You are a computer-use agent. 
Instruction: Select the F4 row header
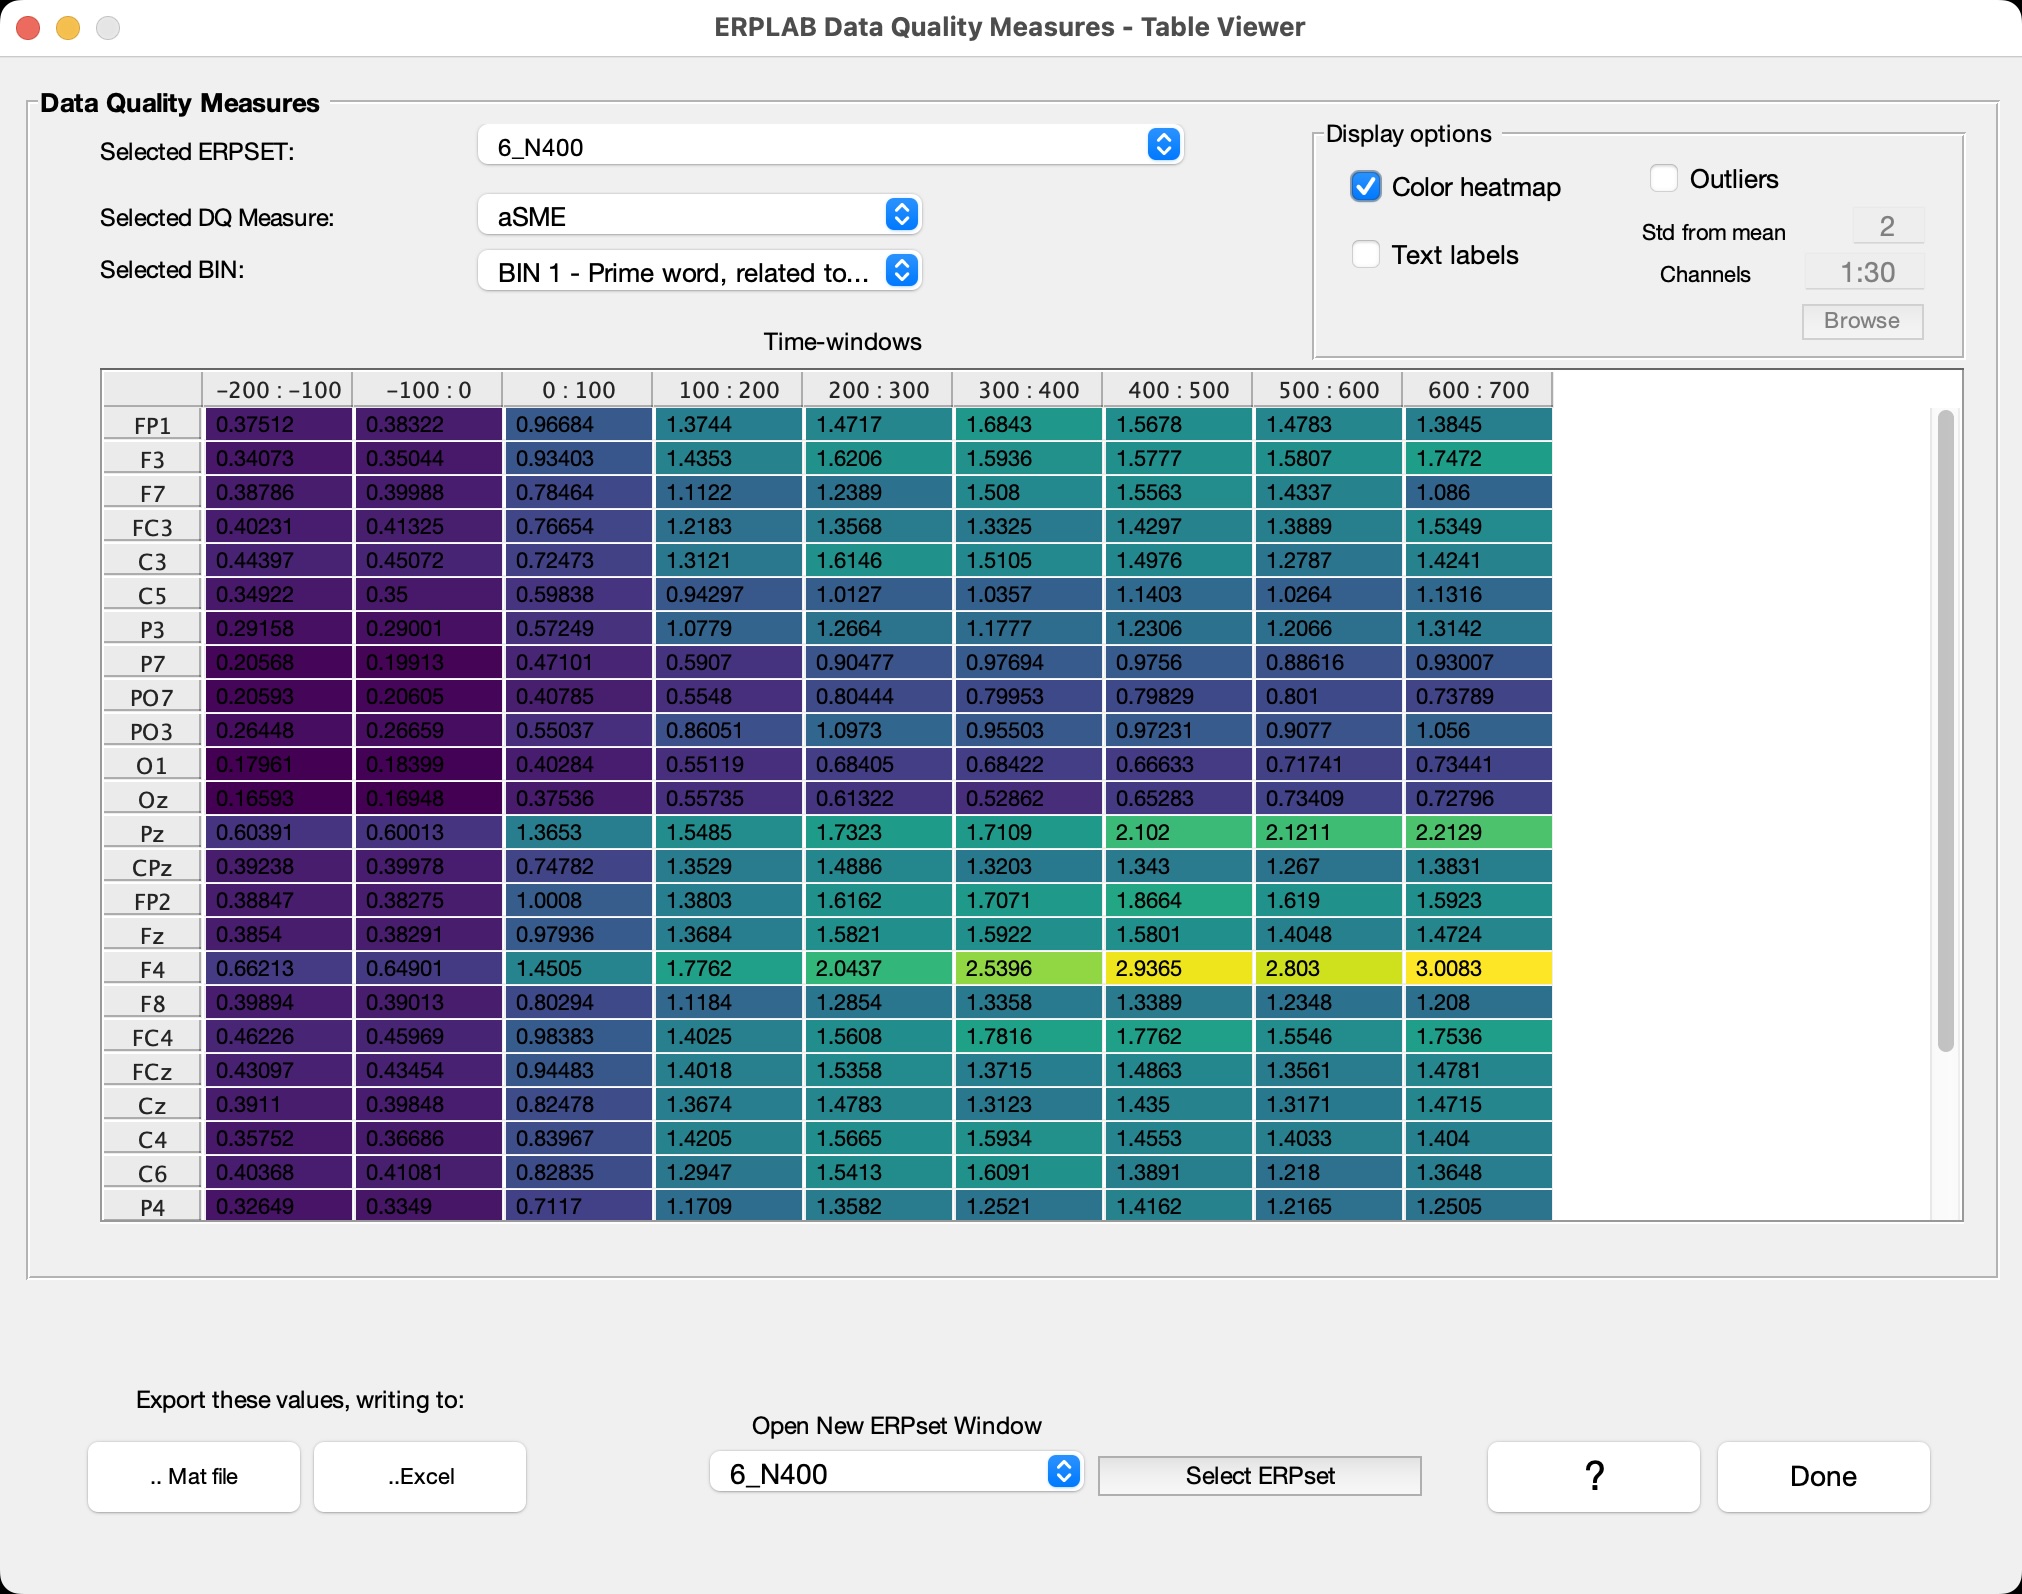[x=152, y=969]
